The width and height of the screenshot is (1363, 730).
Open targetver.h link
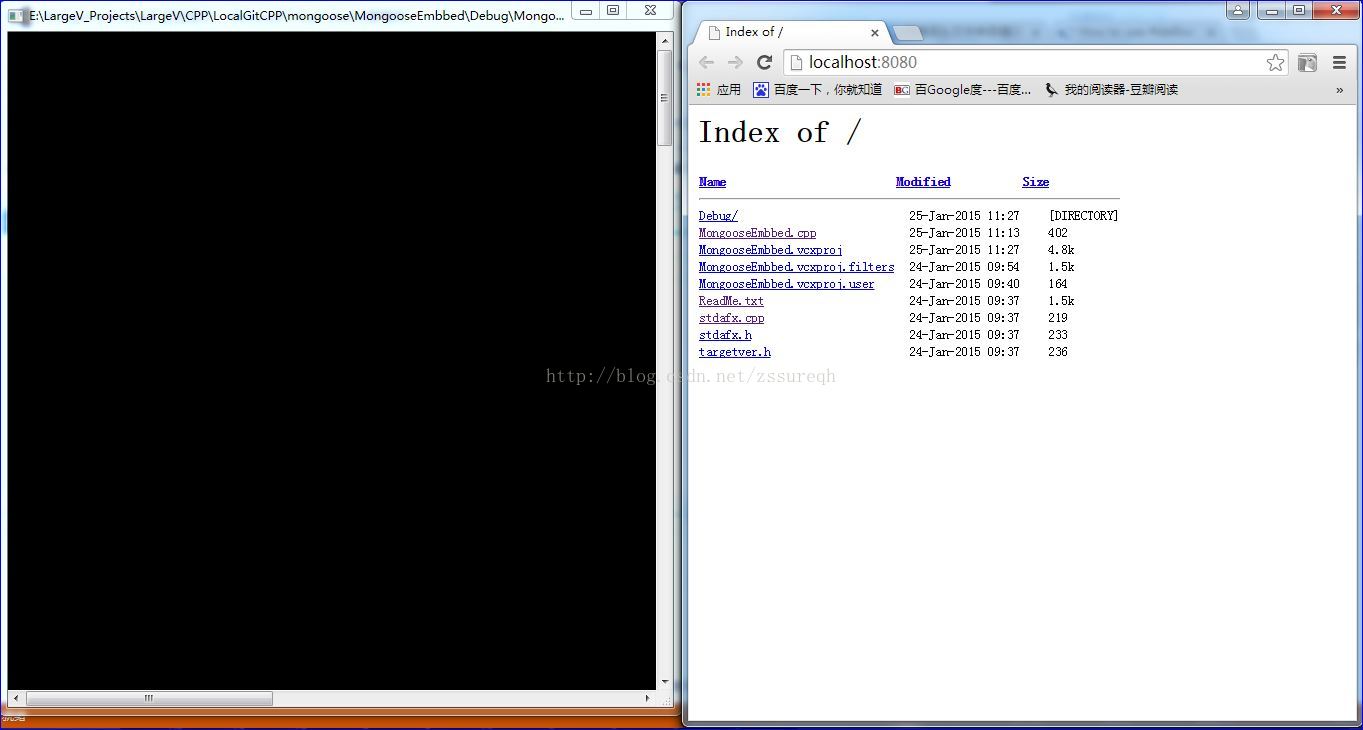point(734,352)
